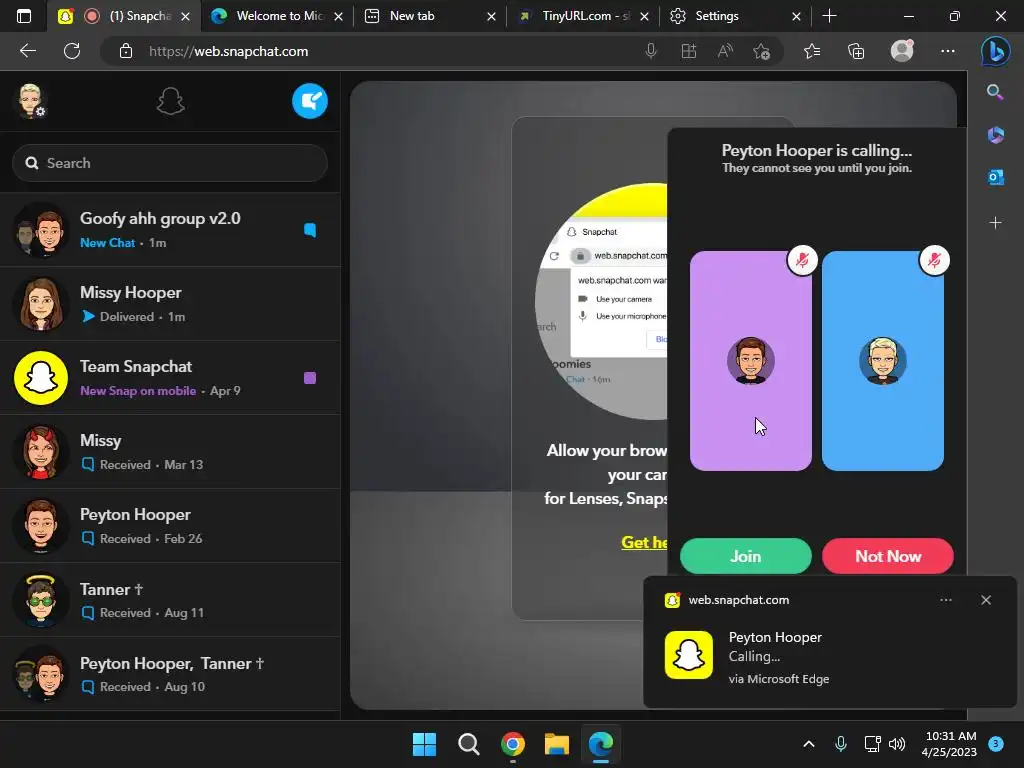Click the microphone permission icon in address bar
1024x768 pixels.
pos(650,51)
